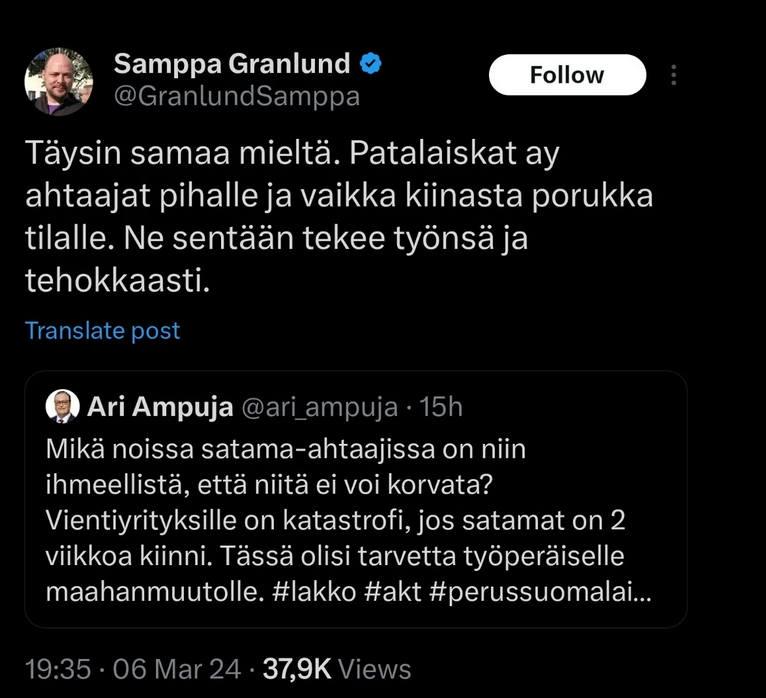Follow Samppa Granlund

point(566,75)
